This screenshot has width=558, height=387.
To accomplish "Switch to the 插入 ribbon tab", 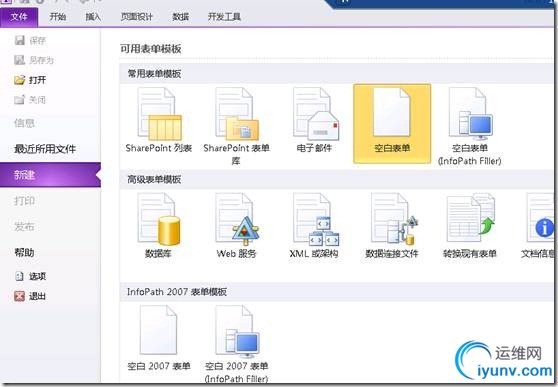I will (x=93, y=16).
